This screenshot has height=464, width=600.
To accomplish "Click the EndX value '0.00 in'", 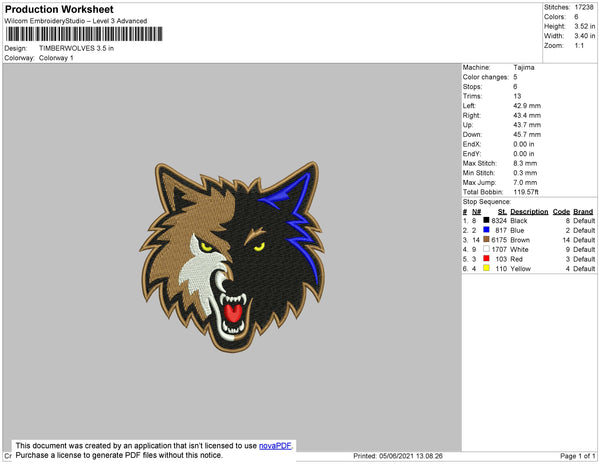I will pyautogui.click(x=524, y=144).
